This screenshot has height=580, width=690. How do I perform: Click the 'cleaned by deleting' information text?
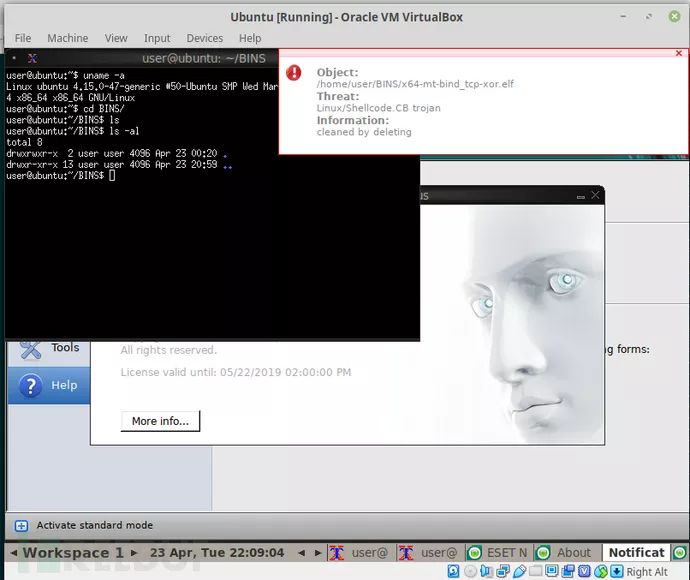364,132
